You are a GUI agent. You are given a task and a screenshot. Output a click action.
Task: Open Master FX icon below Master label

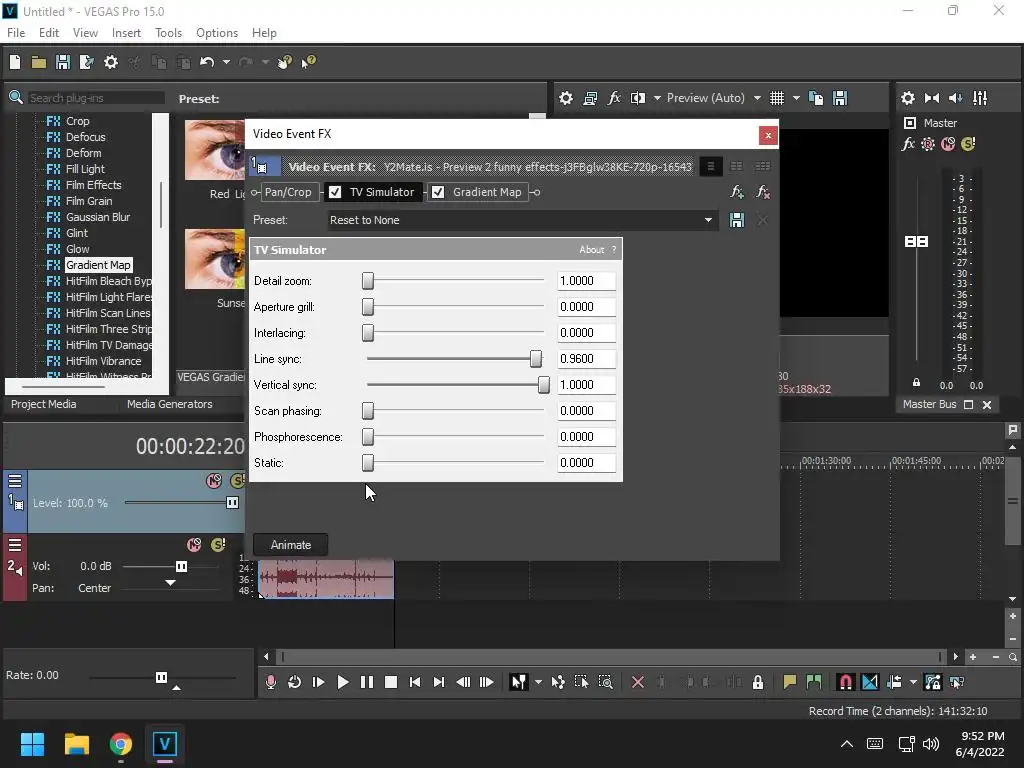(908, 144)
